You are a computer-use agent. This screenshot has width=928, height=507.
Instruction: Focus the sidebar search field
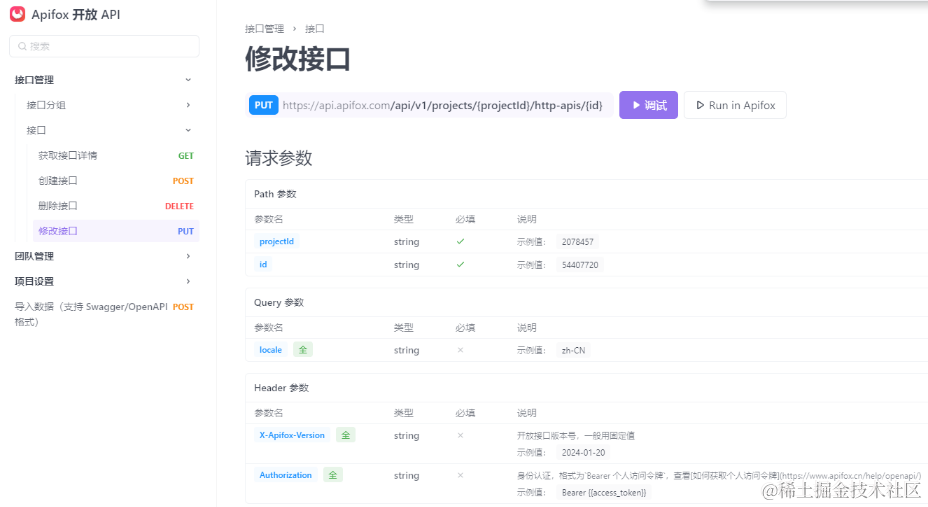[x=104, y=46]
